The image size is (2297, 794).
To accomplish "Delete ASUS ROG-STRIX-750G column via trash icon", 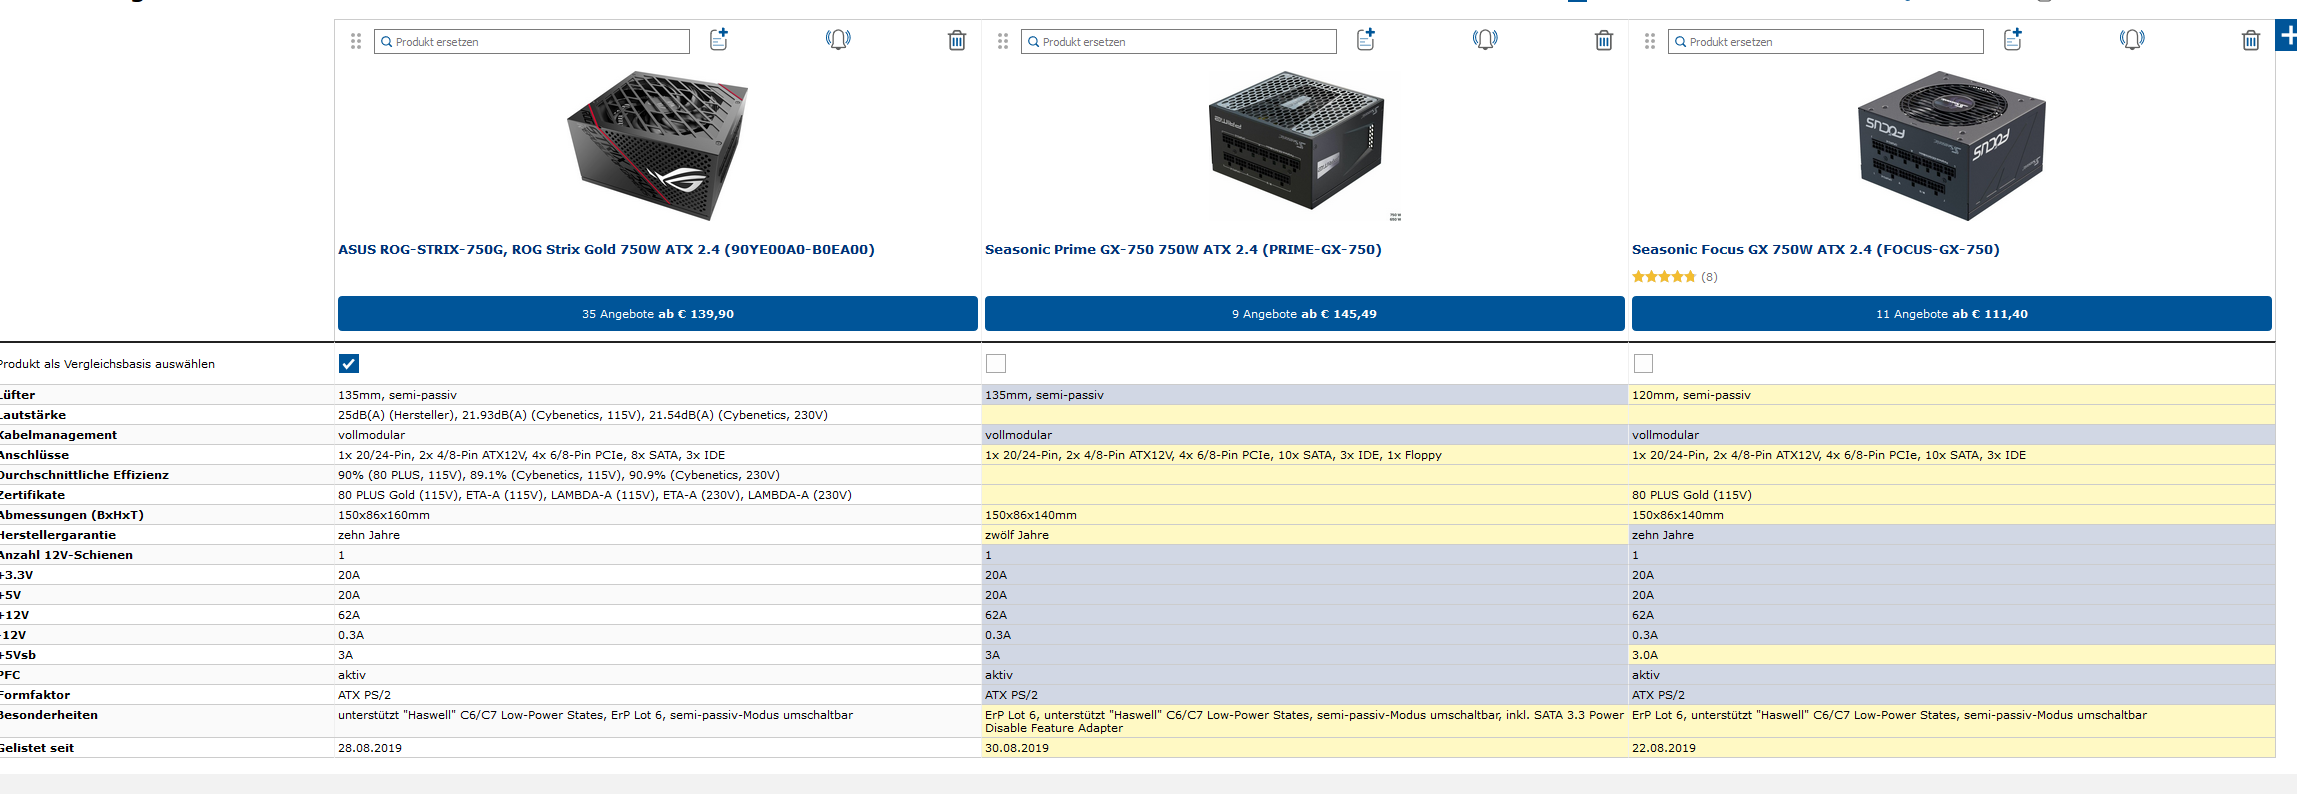I will (x=957, y=40).
